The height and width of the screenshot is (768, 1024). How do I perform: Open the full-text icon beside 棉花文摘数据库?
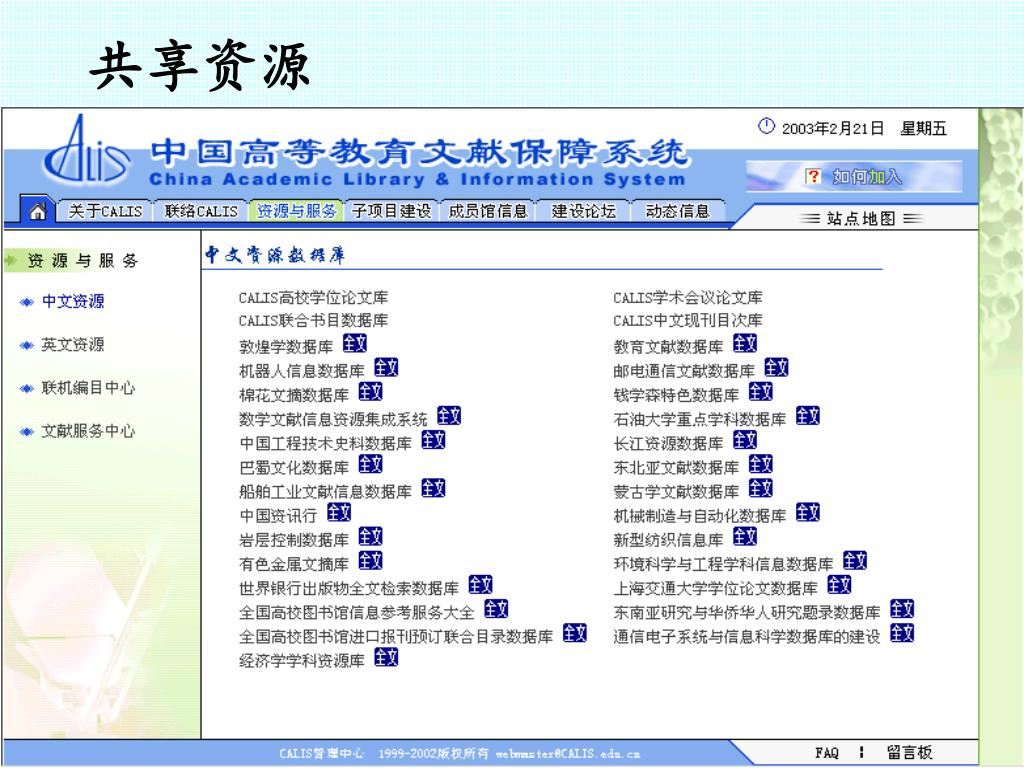tap(370, 392)
